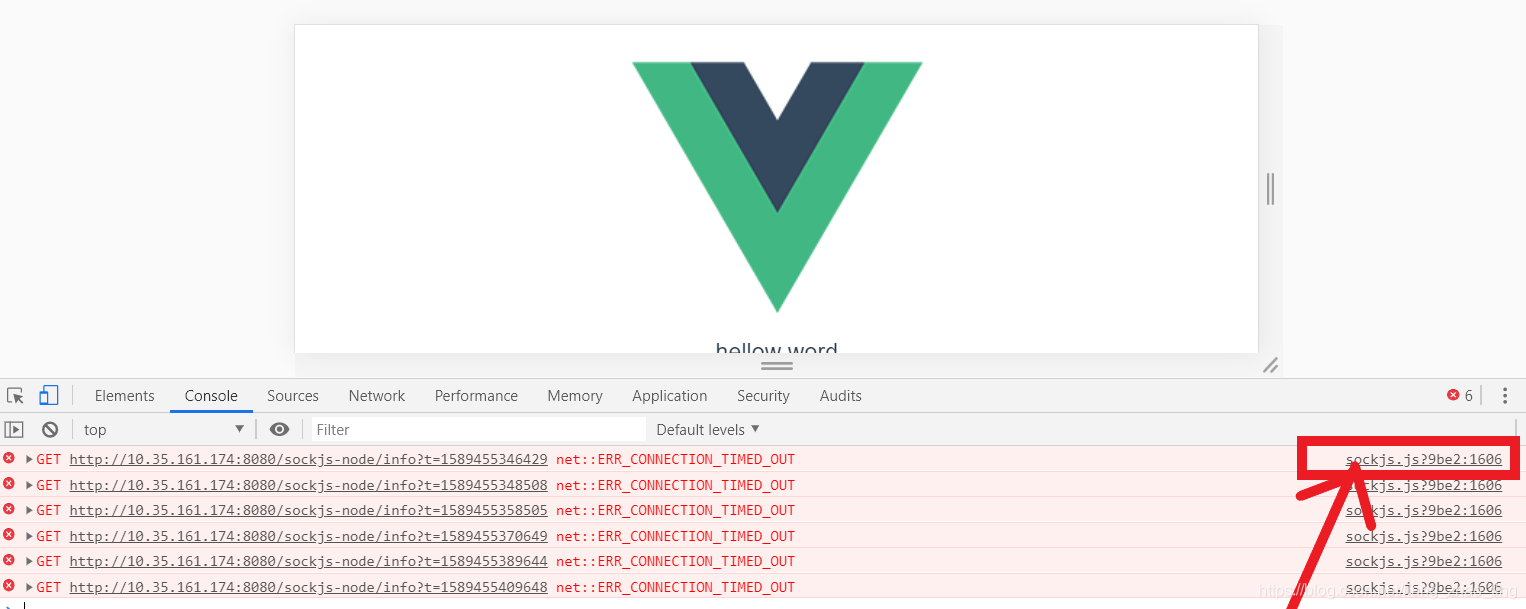Expand the error entry for t=1589455358505
The height and width of the screenshot is (609, 1526).
pyautogui.click(x=29, y=510)
